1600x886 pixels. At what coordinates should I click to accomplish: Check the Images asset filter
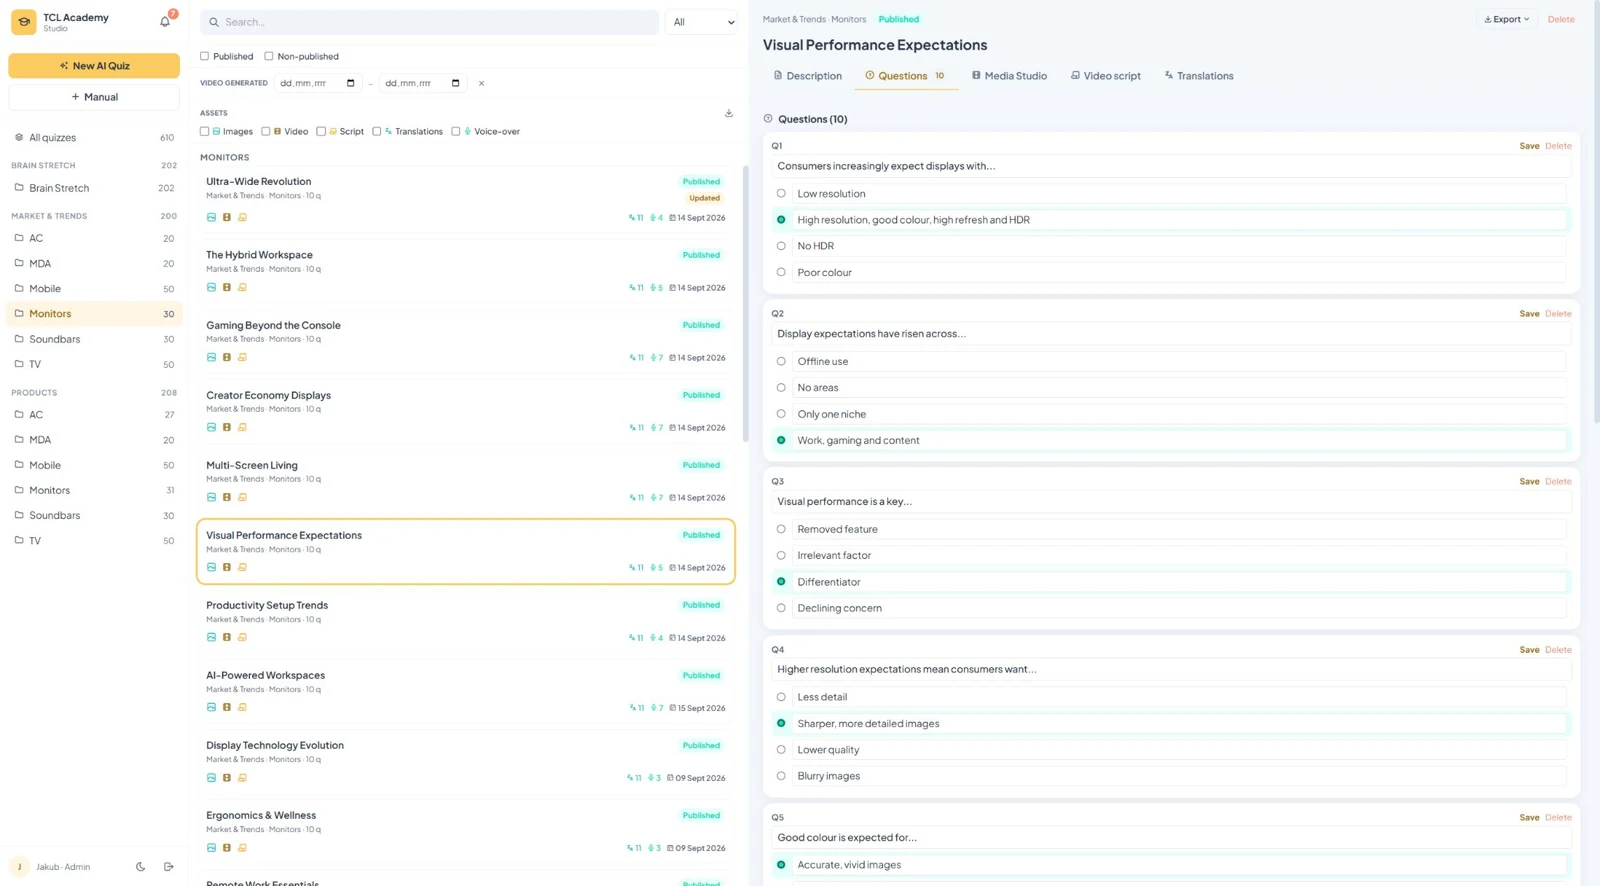205,131
